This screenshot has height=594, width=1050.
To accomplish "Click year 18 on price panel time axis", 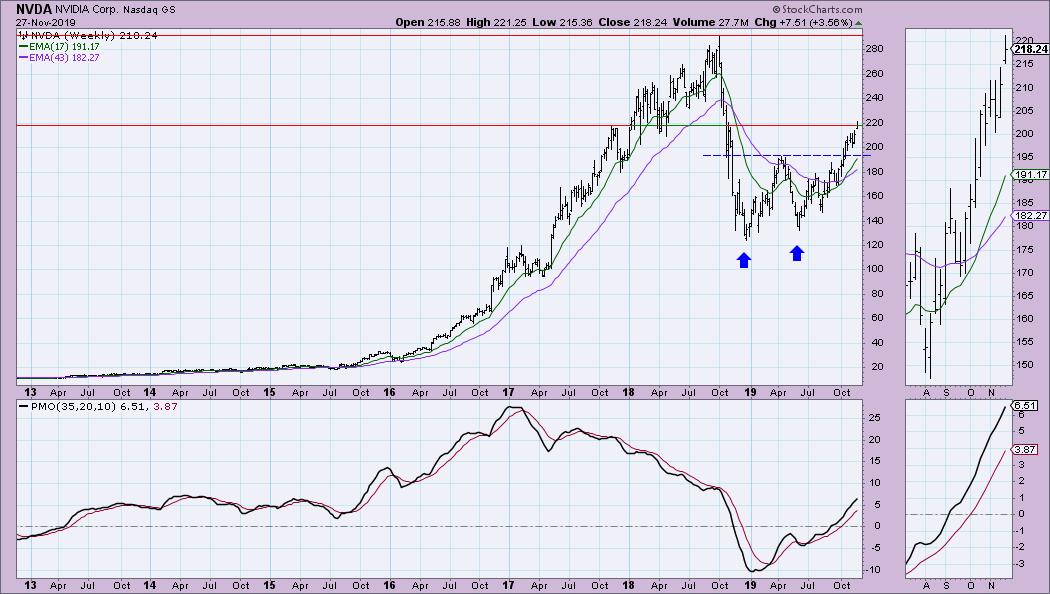I will (x=628, y=392).
